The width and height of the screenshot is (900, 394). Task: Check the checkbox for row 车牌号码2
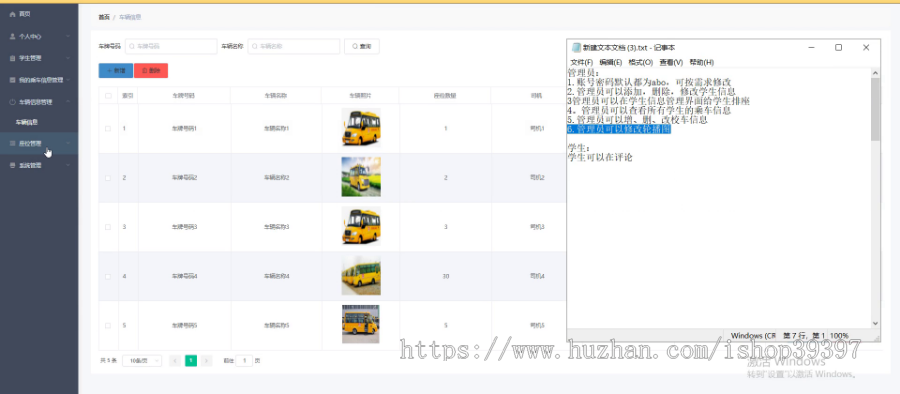pyautogui.click(x=108, y=178)
